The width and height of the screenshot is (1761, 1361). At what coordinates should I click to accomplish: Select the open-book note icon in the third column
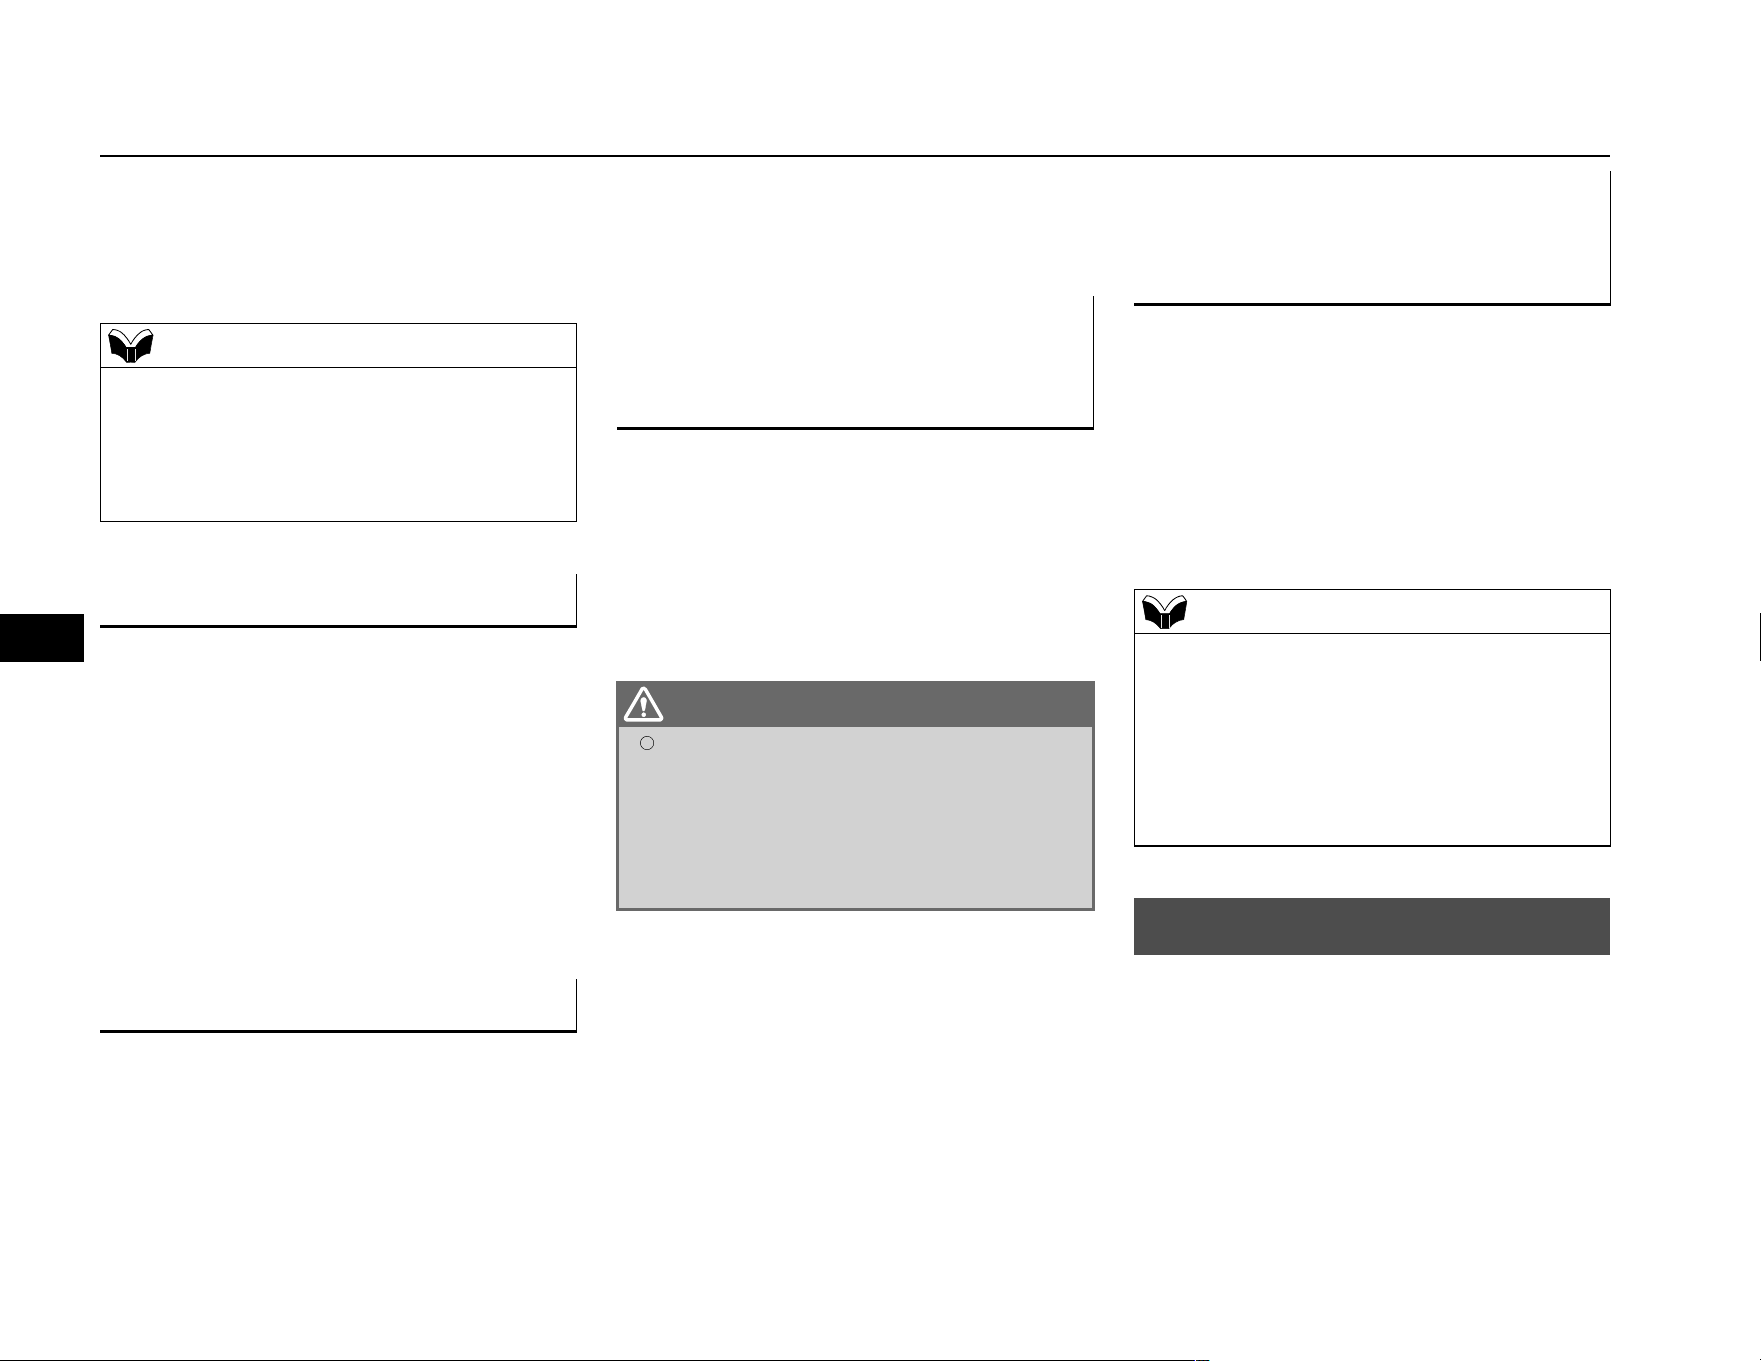click(1165, 612)
